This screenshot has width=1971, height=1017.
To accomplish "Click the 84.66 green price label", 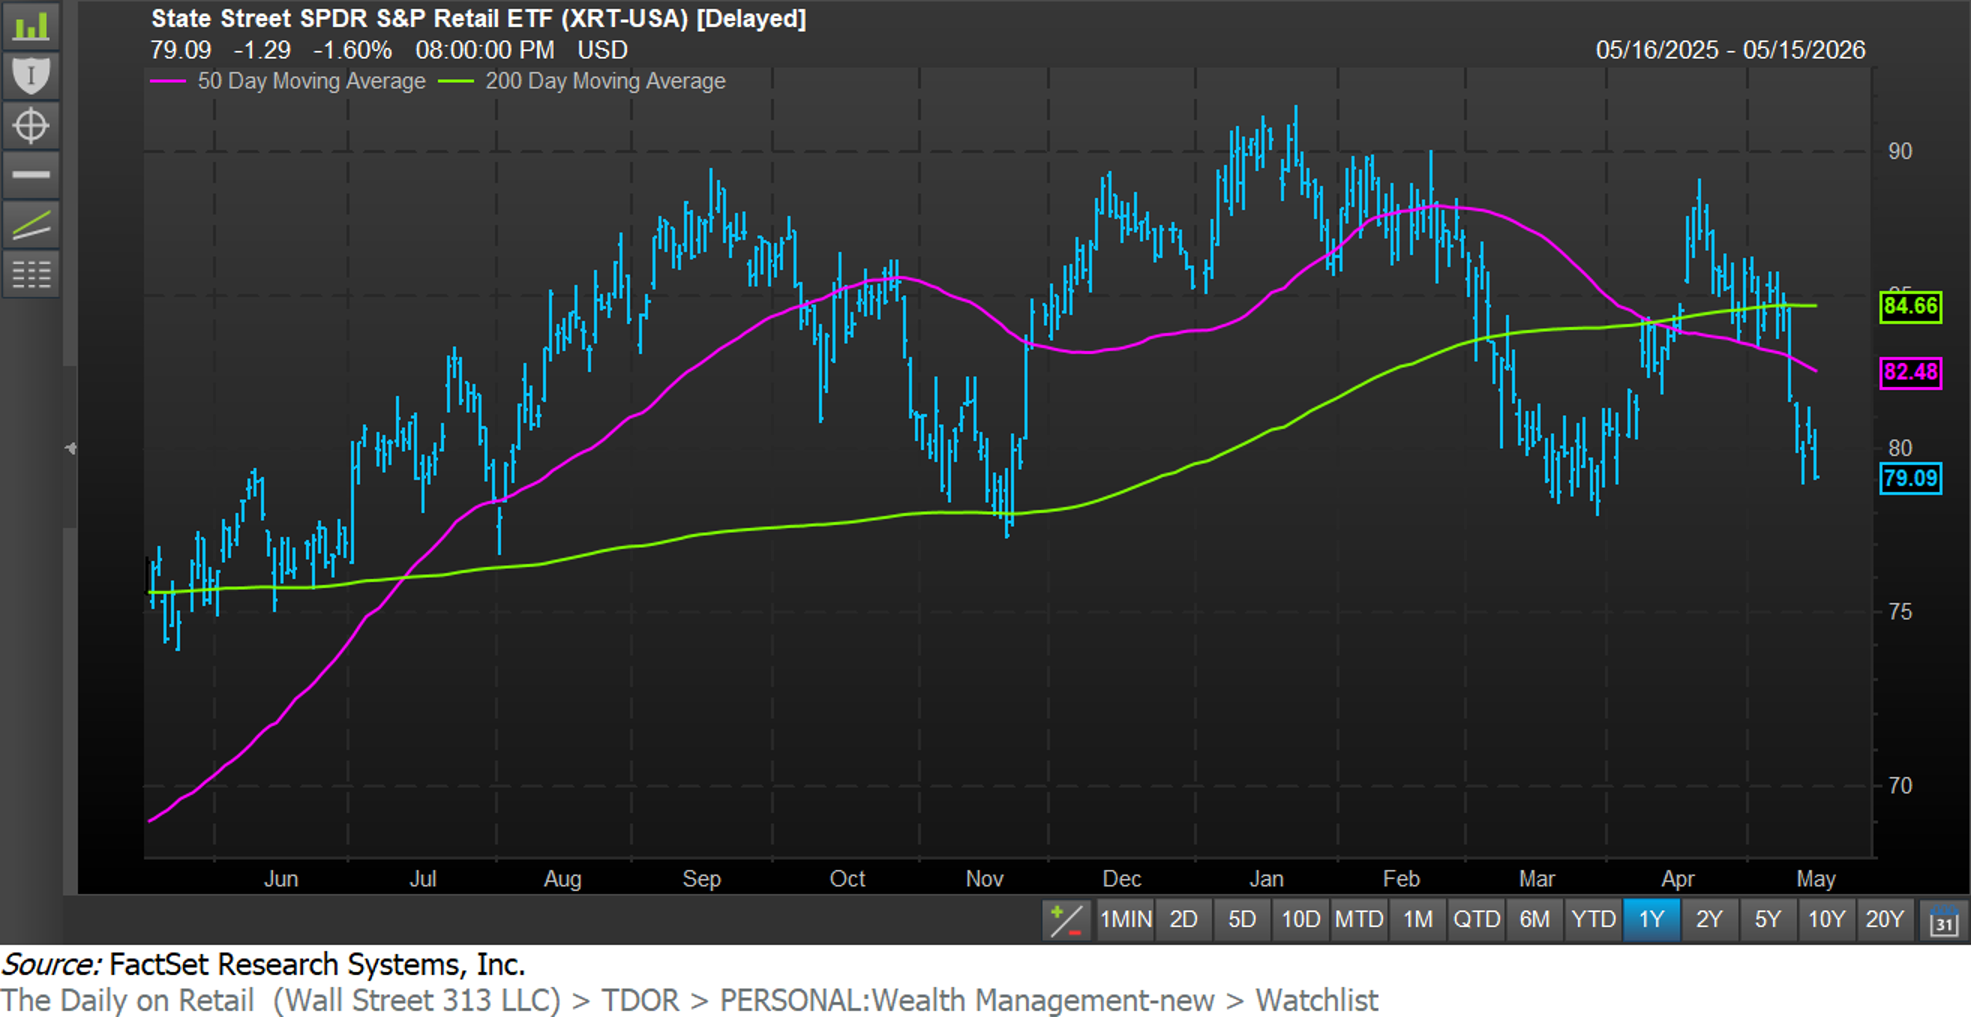I will click(1911, 306).
